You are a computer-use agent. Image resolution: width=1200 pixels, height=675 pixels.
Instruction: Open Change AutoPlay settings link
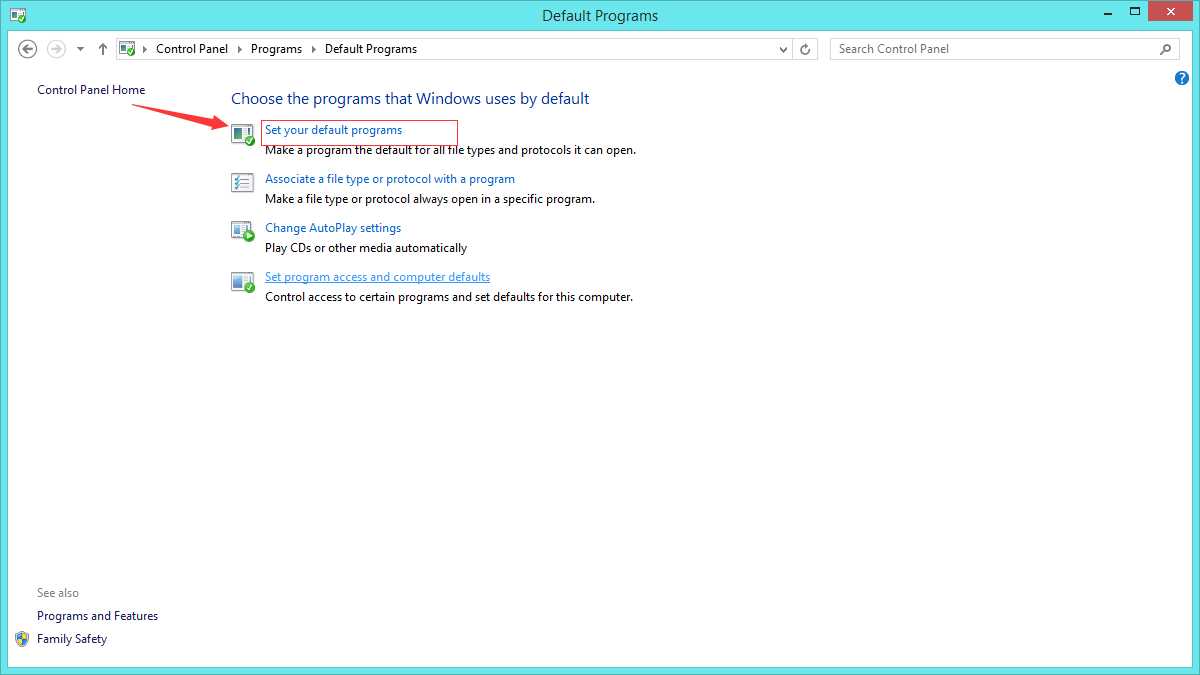point(333,228)
